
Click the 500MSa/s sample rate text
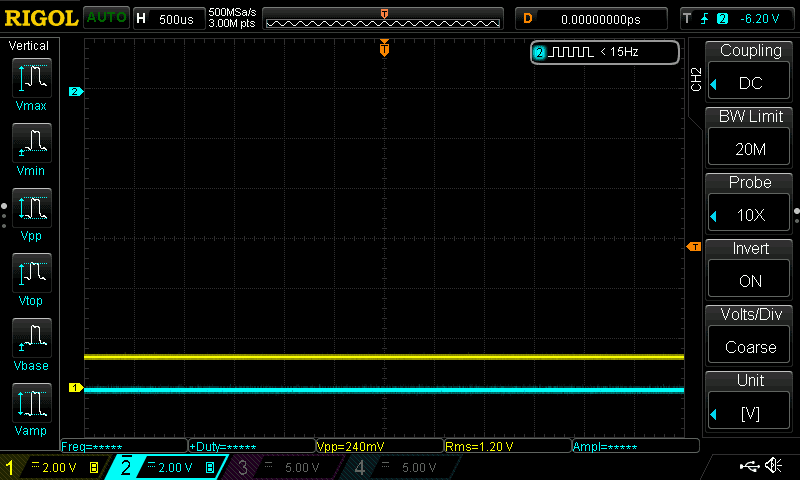(x=232, y=13)
